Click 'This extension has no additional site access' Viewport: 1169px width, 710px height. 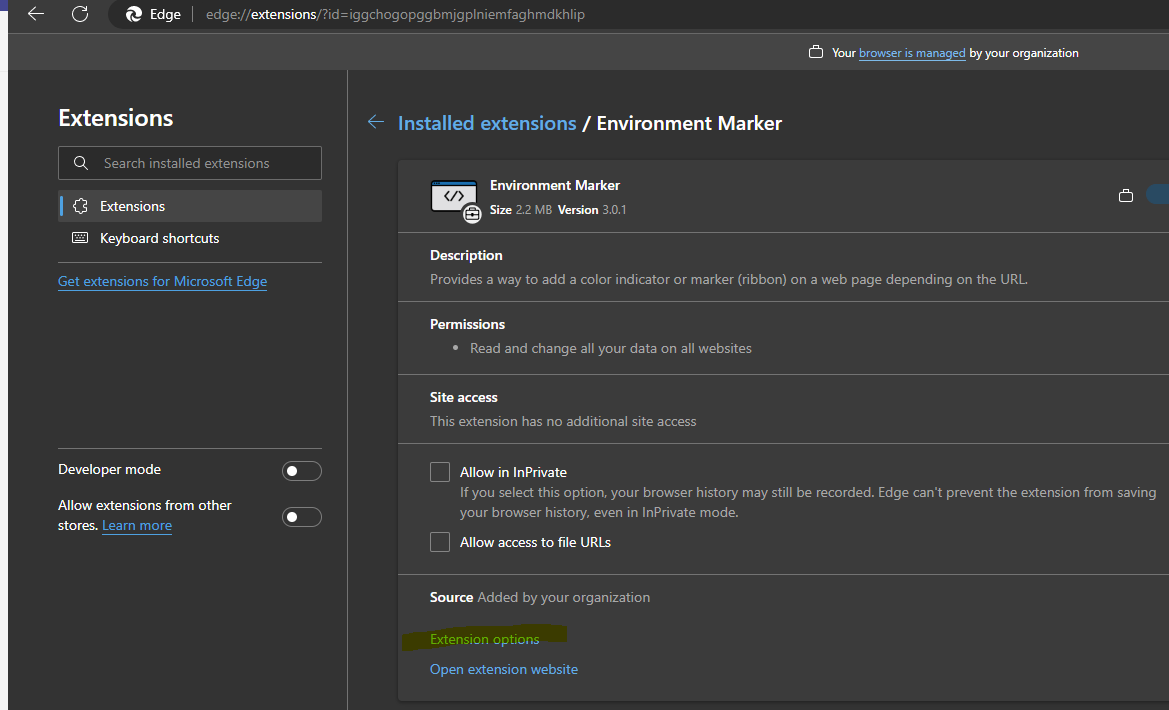tap(563, 421)
